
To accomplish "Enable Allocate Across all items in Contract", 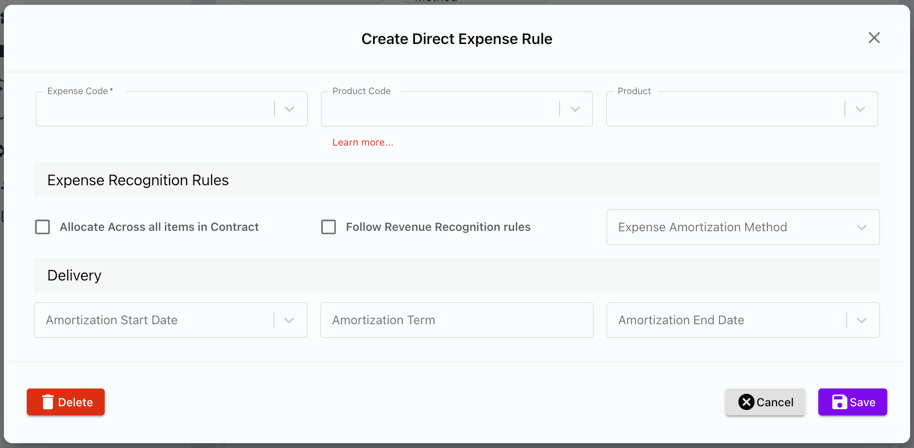I will click(x=43, y=227).
